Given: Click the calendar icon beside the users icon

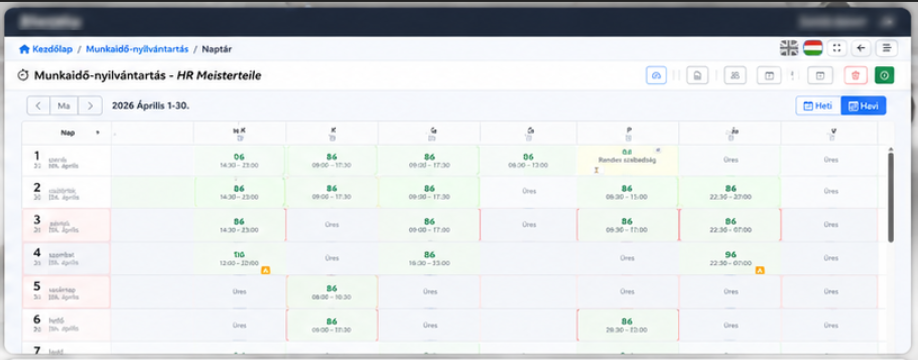Looking at the screenshot, I should coord(769,76).
